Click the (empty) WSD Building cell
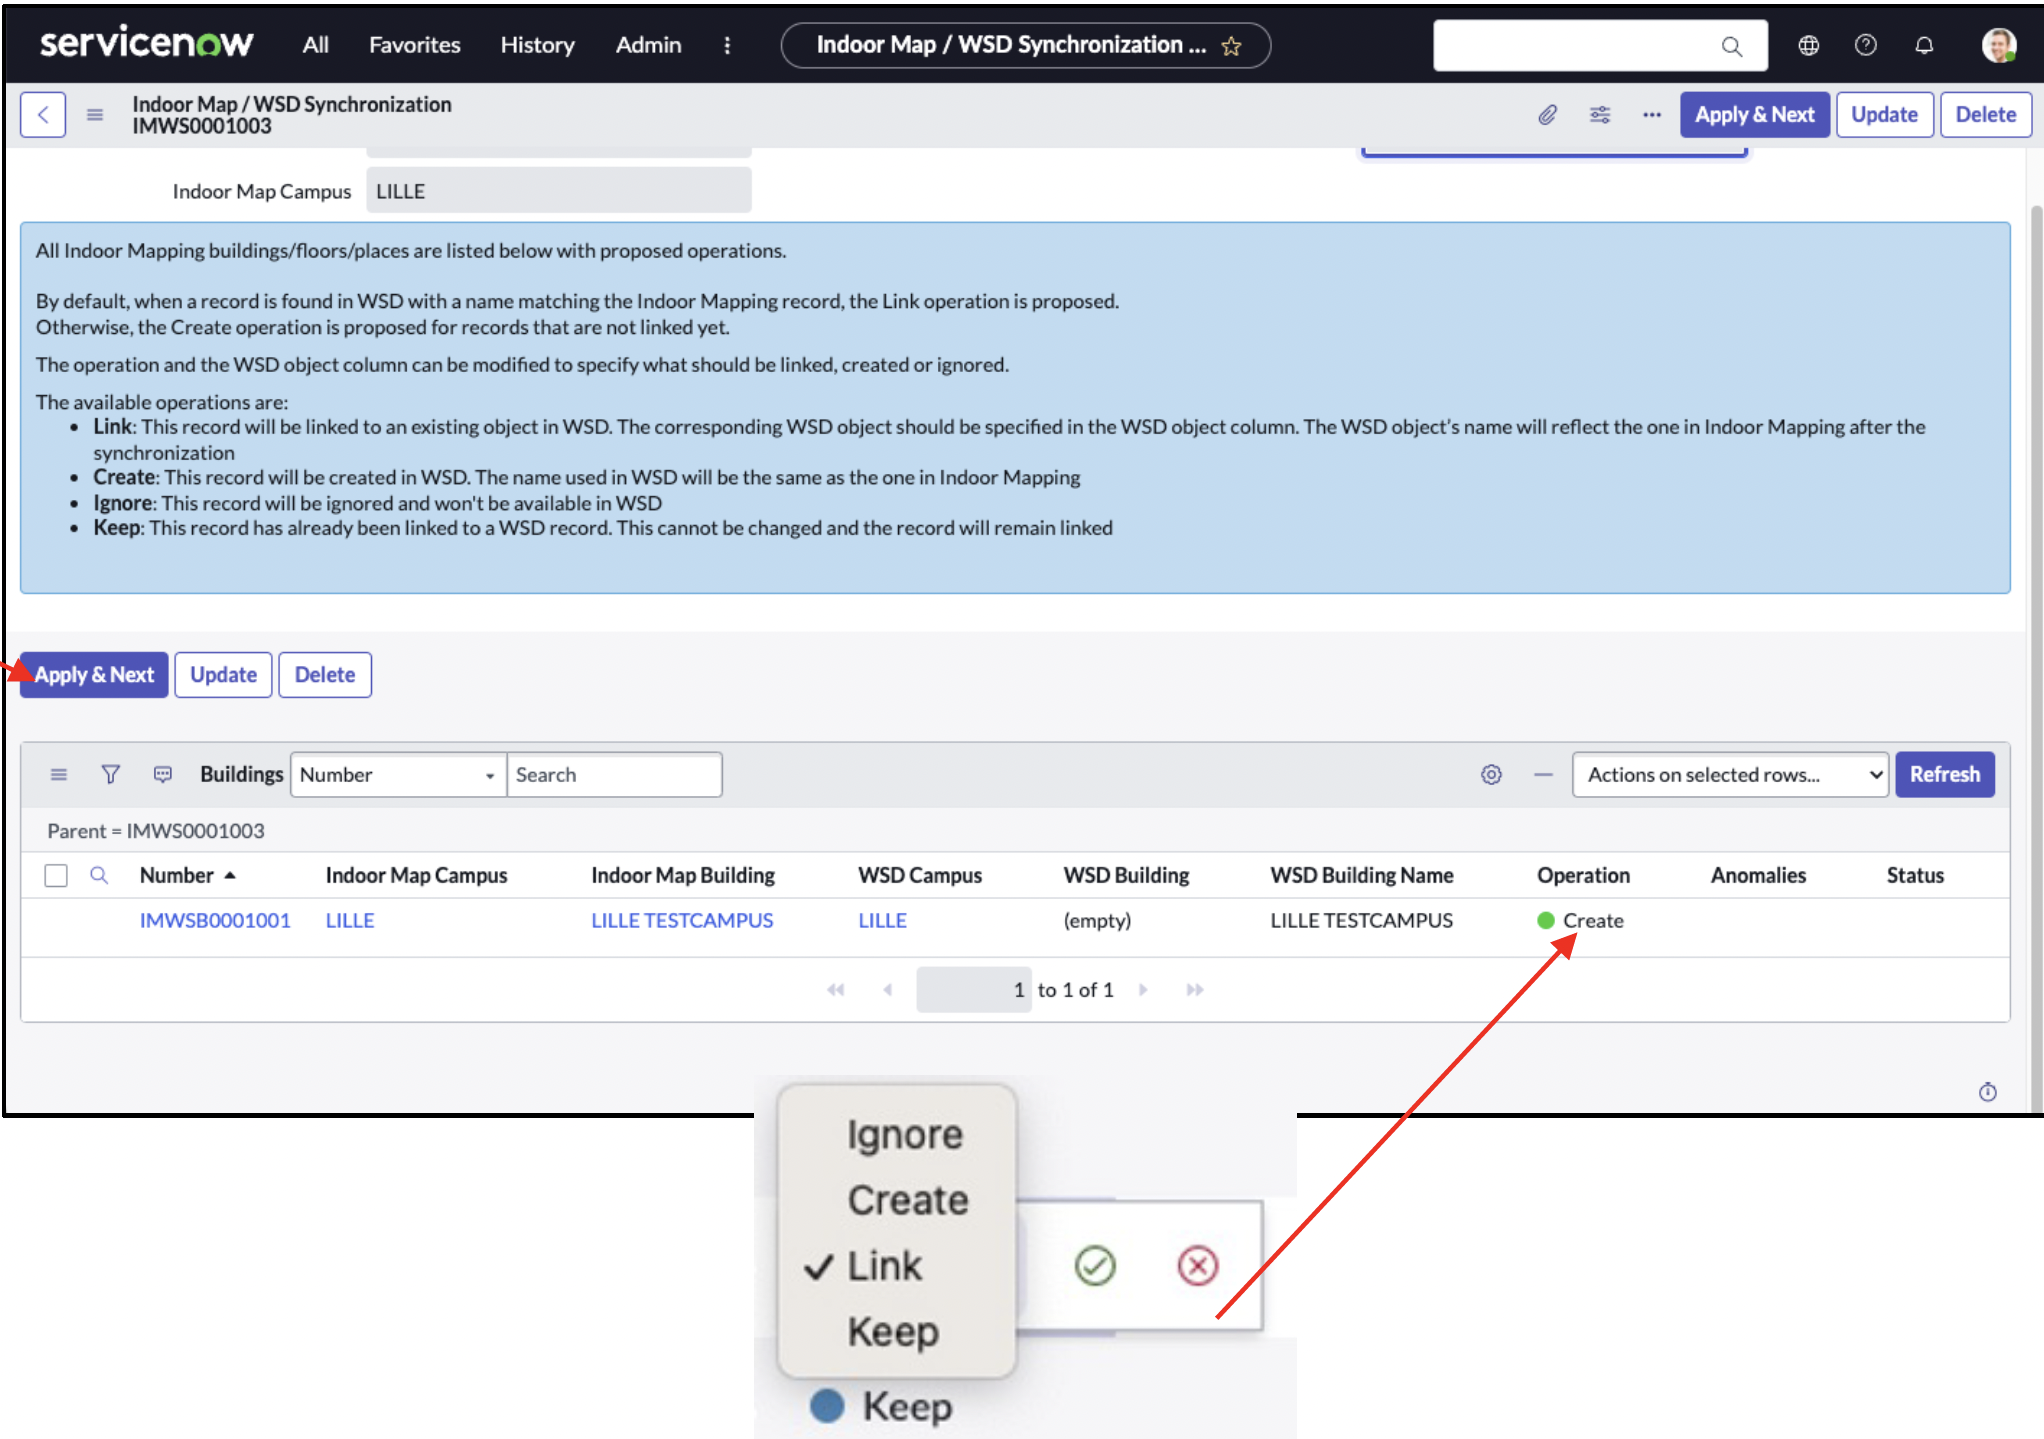The image size is (2044, 1439). coord(1097,920)
